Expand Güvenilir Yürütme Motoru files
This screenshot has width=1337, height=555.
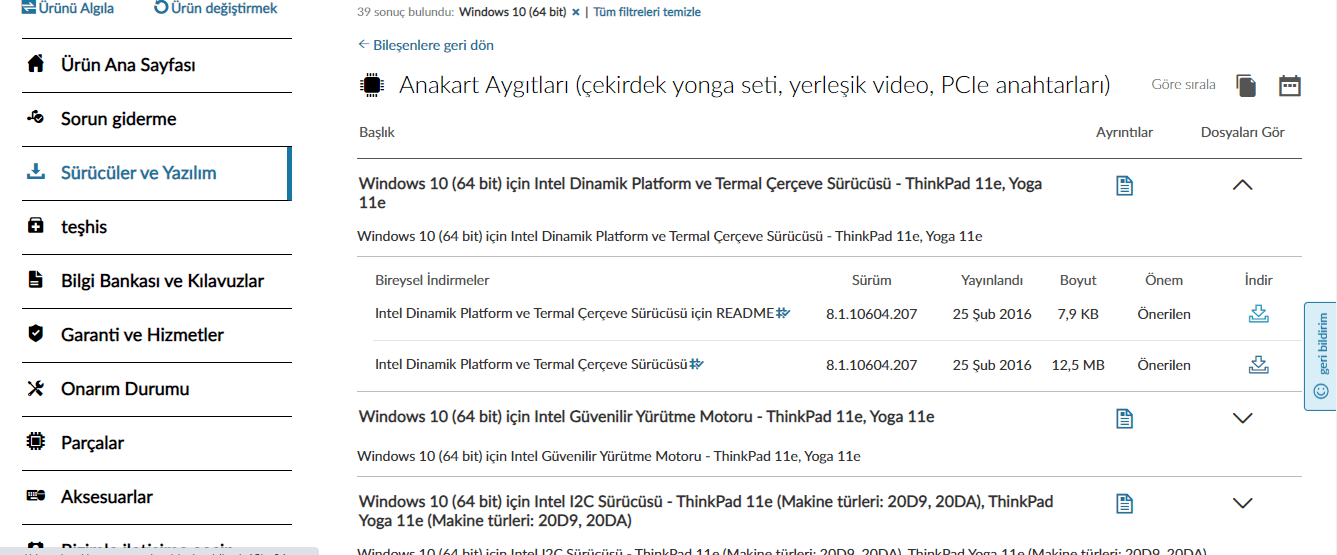pyautogui.click(x=1243, y=419)
